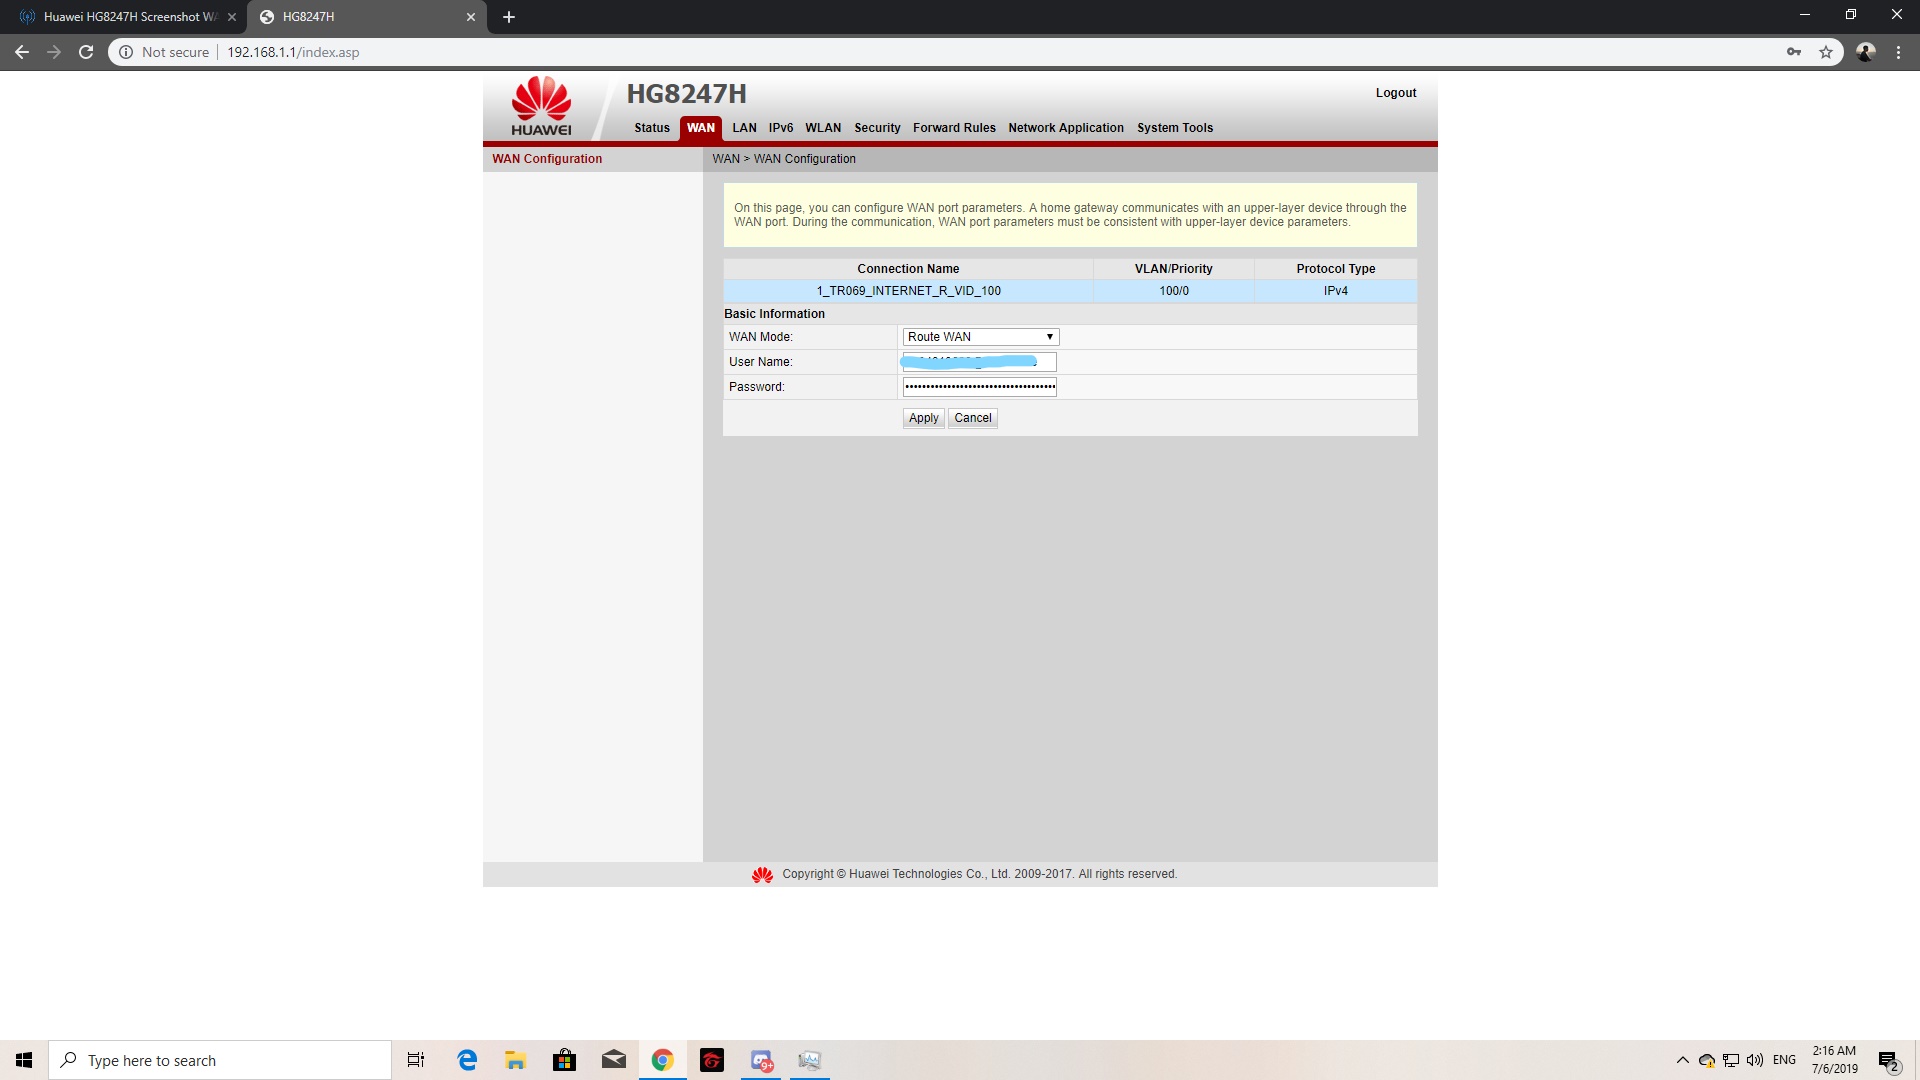Click the Huawei logo
The image size is (1920, 1080).
coord(541,105)
